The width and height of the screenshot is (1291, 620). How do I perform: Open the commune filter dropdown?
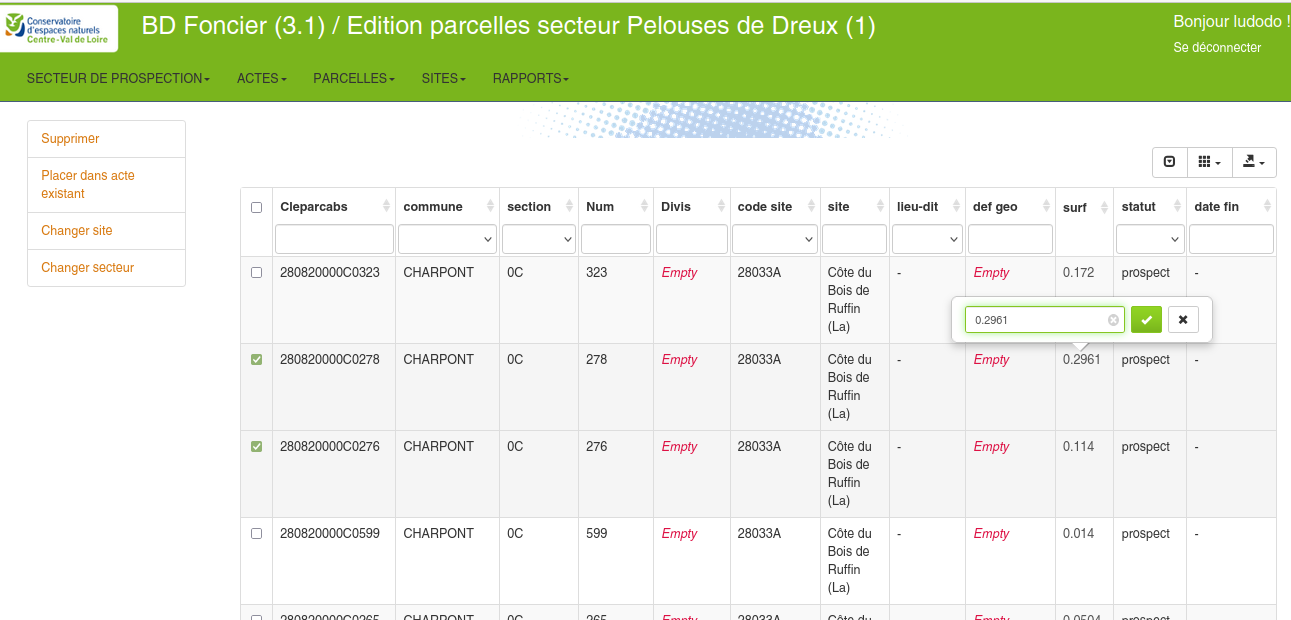click(447, 239)
